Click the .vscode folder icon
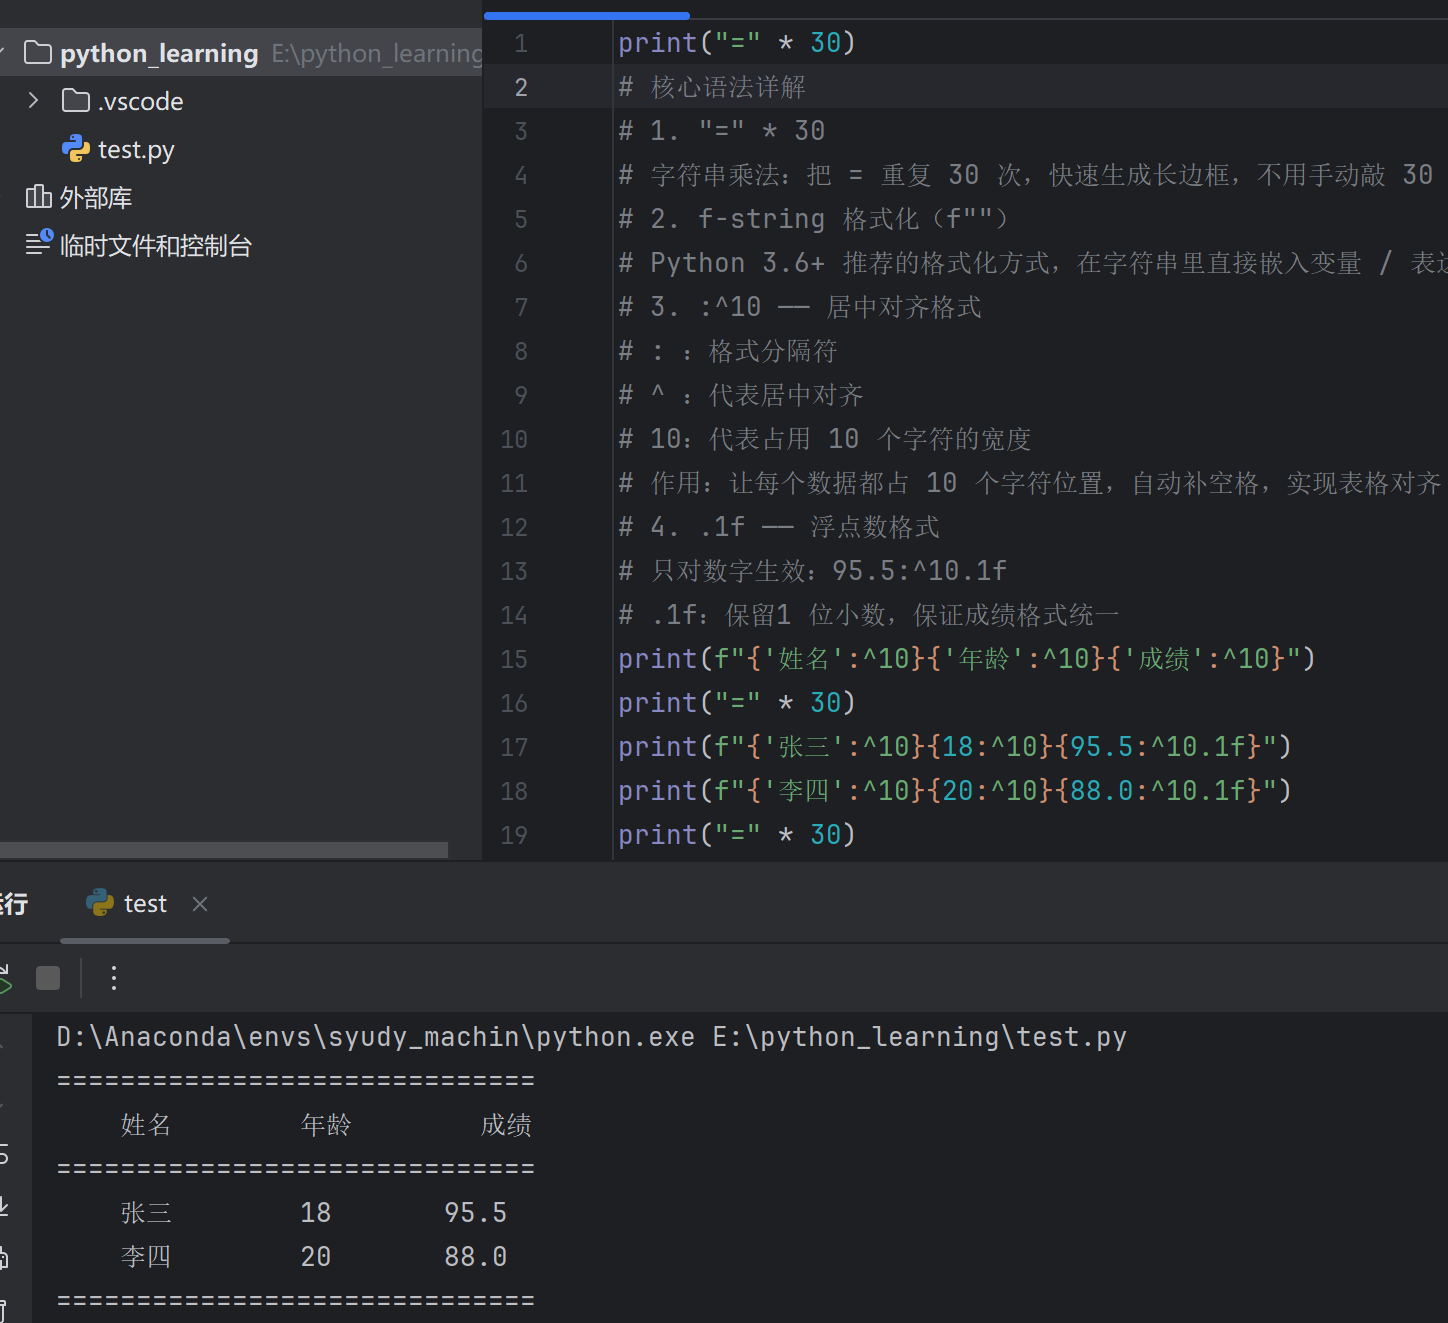 (76, 101)
